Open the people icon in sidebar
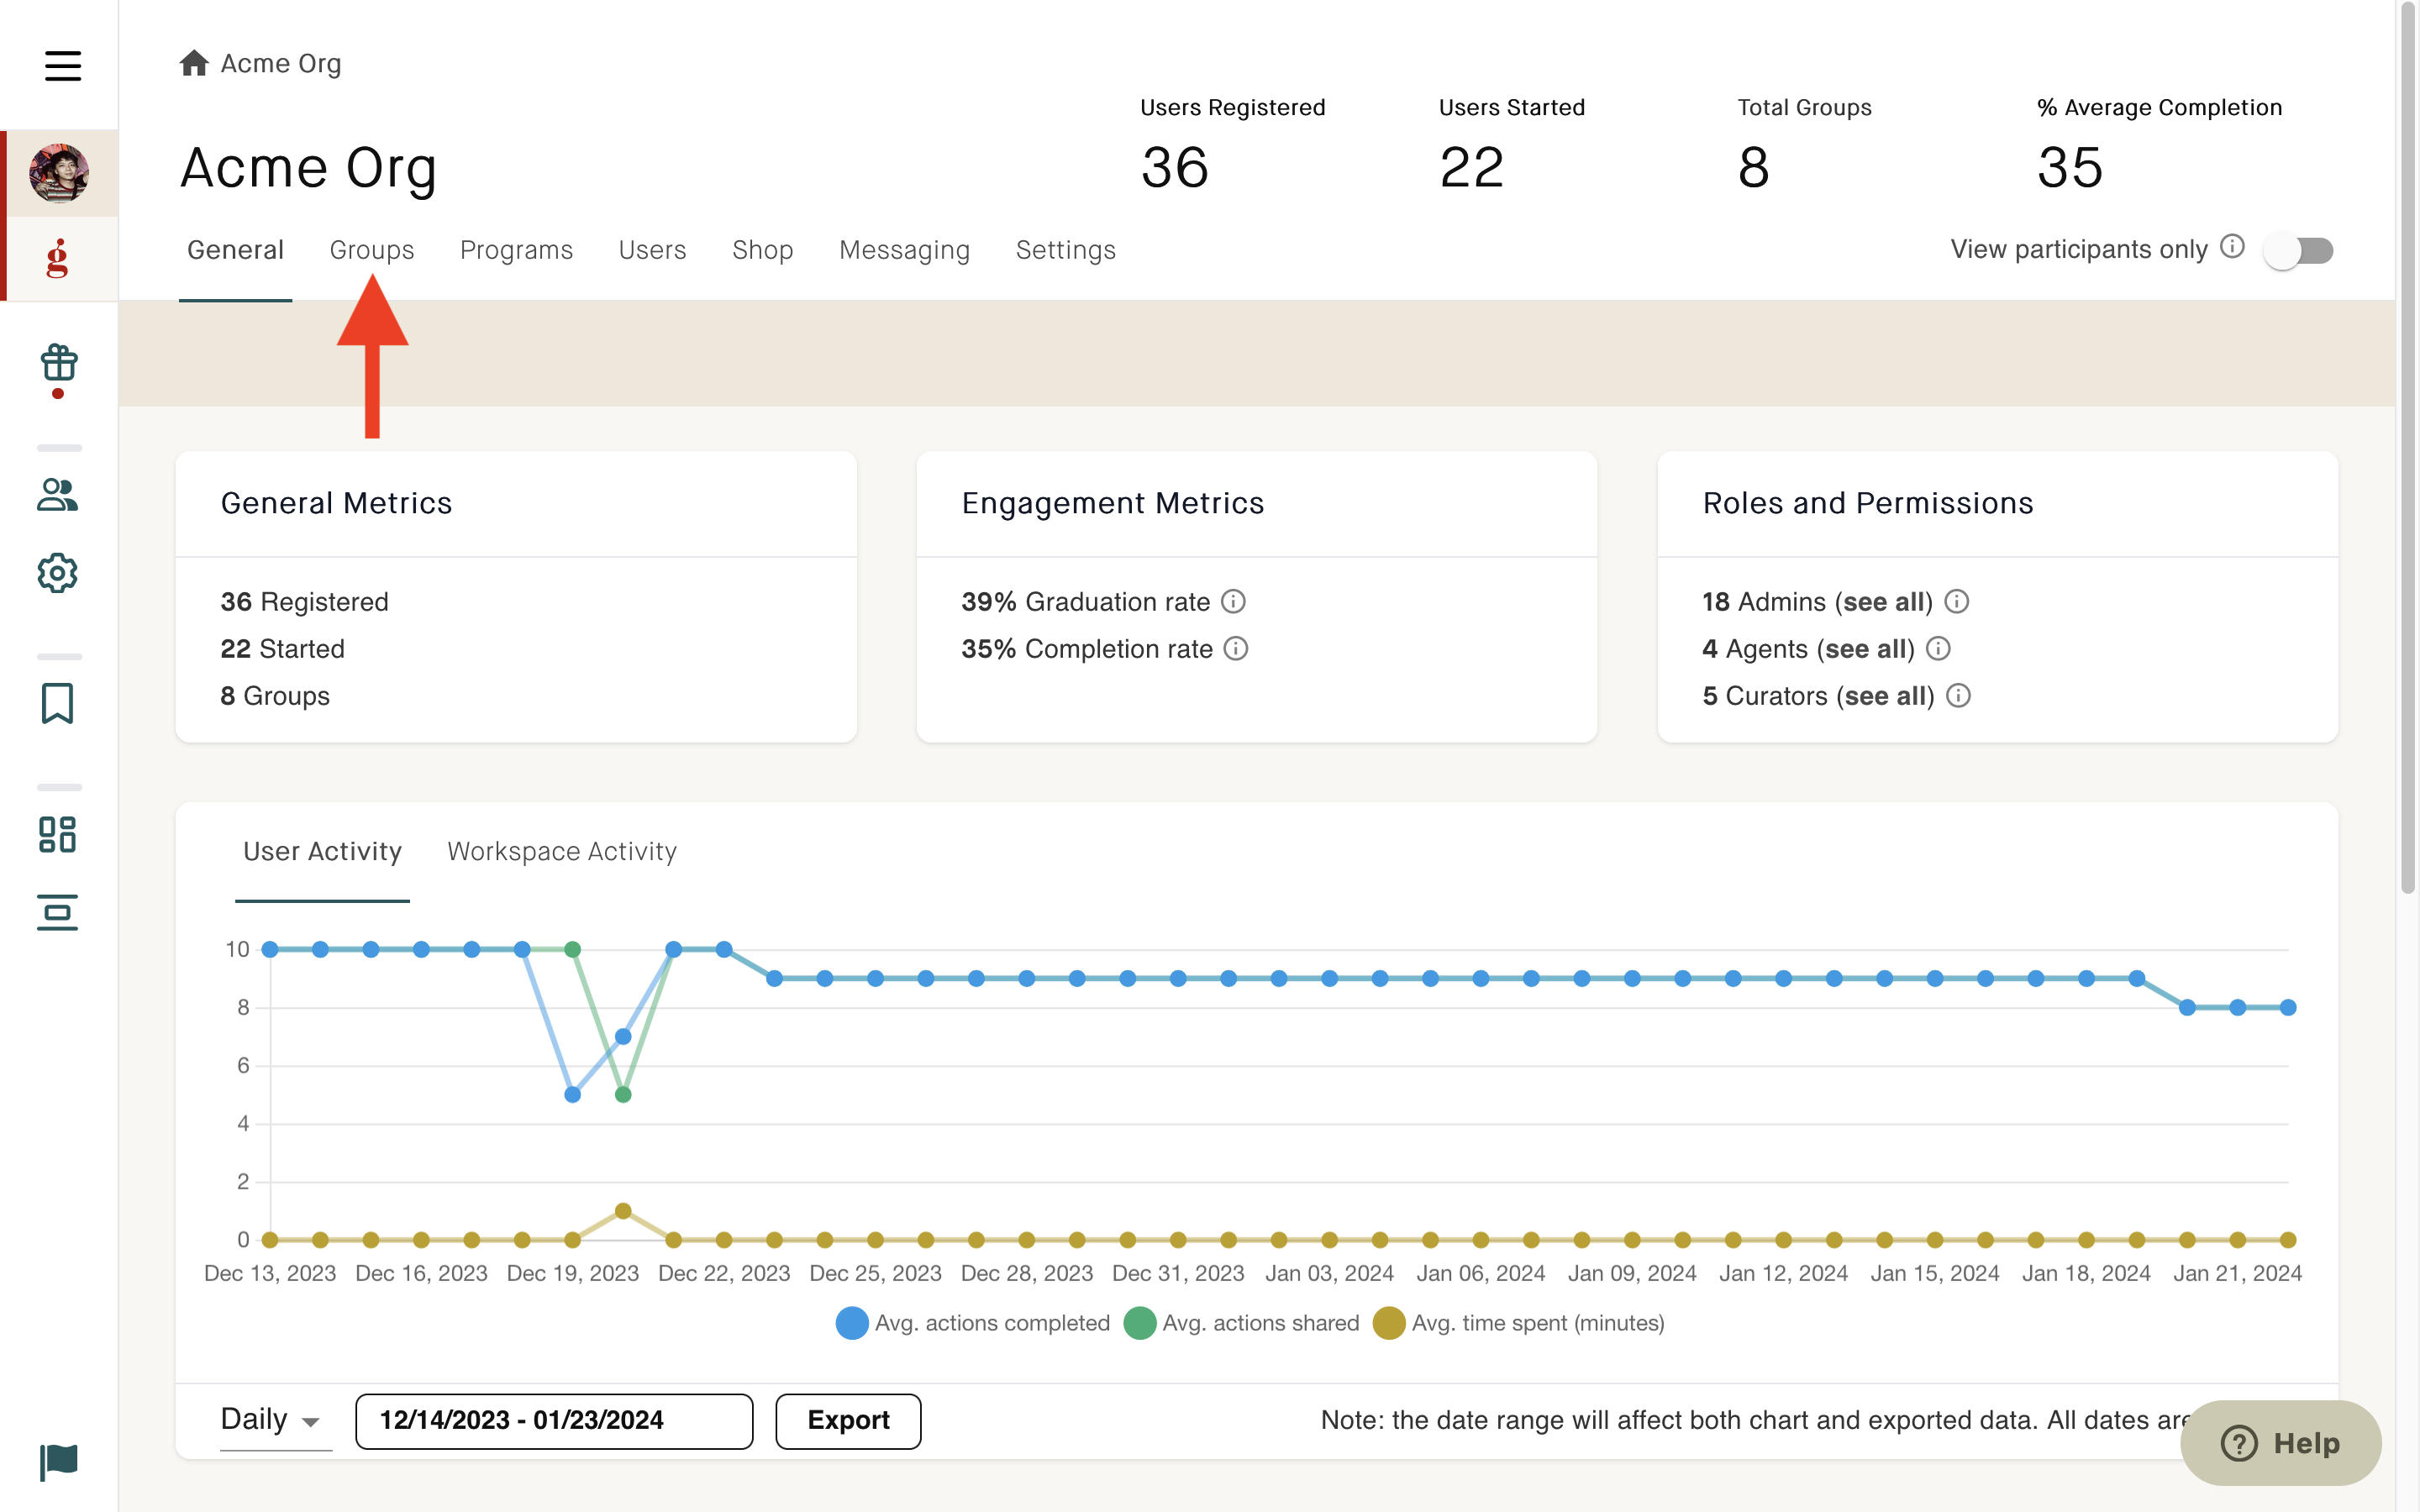This screenshot has height=1512, width=2420. pyautogui.click(x=58, y=495)
